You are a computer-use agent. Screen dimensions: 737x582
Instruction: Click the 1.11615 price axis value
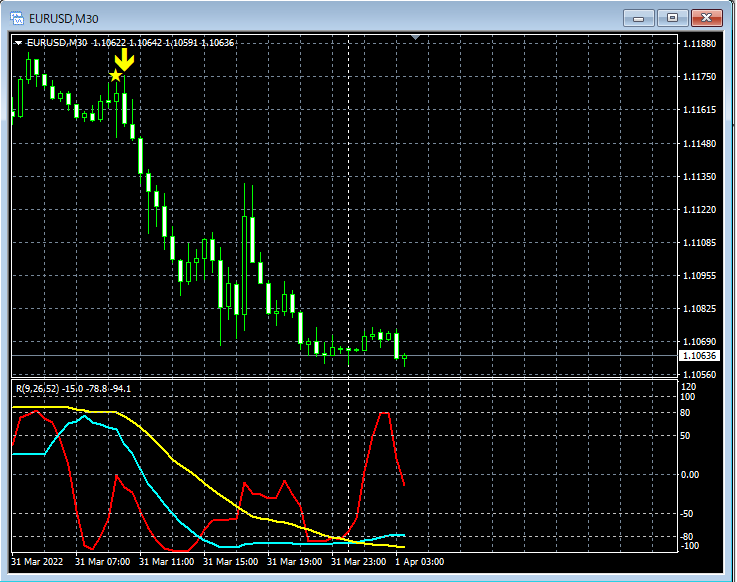(x=699, y=110)
